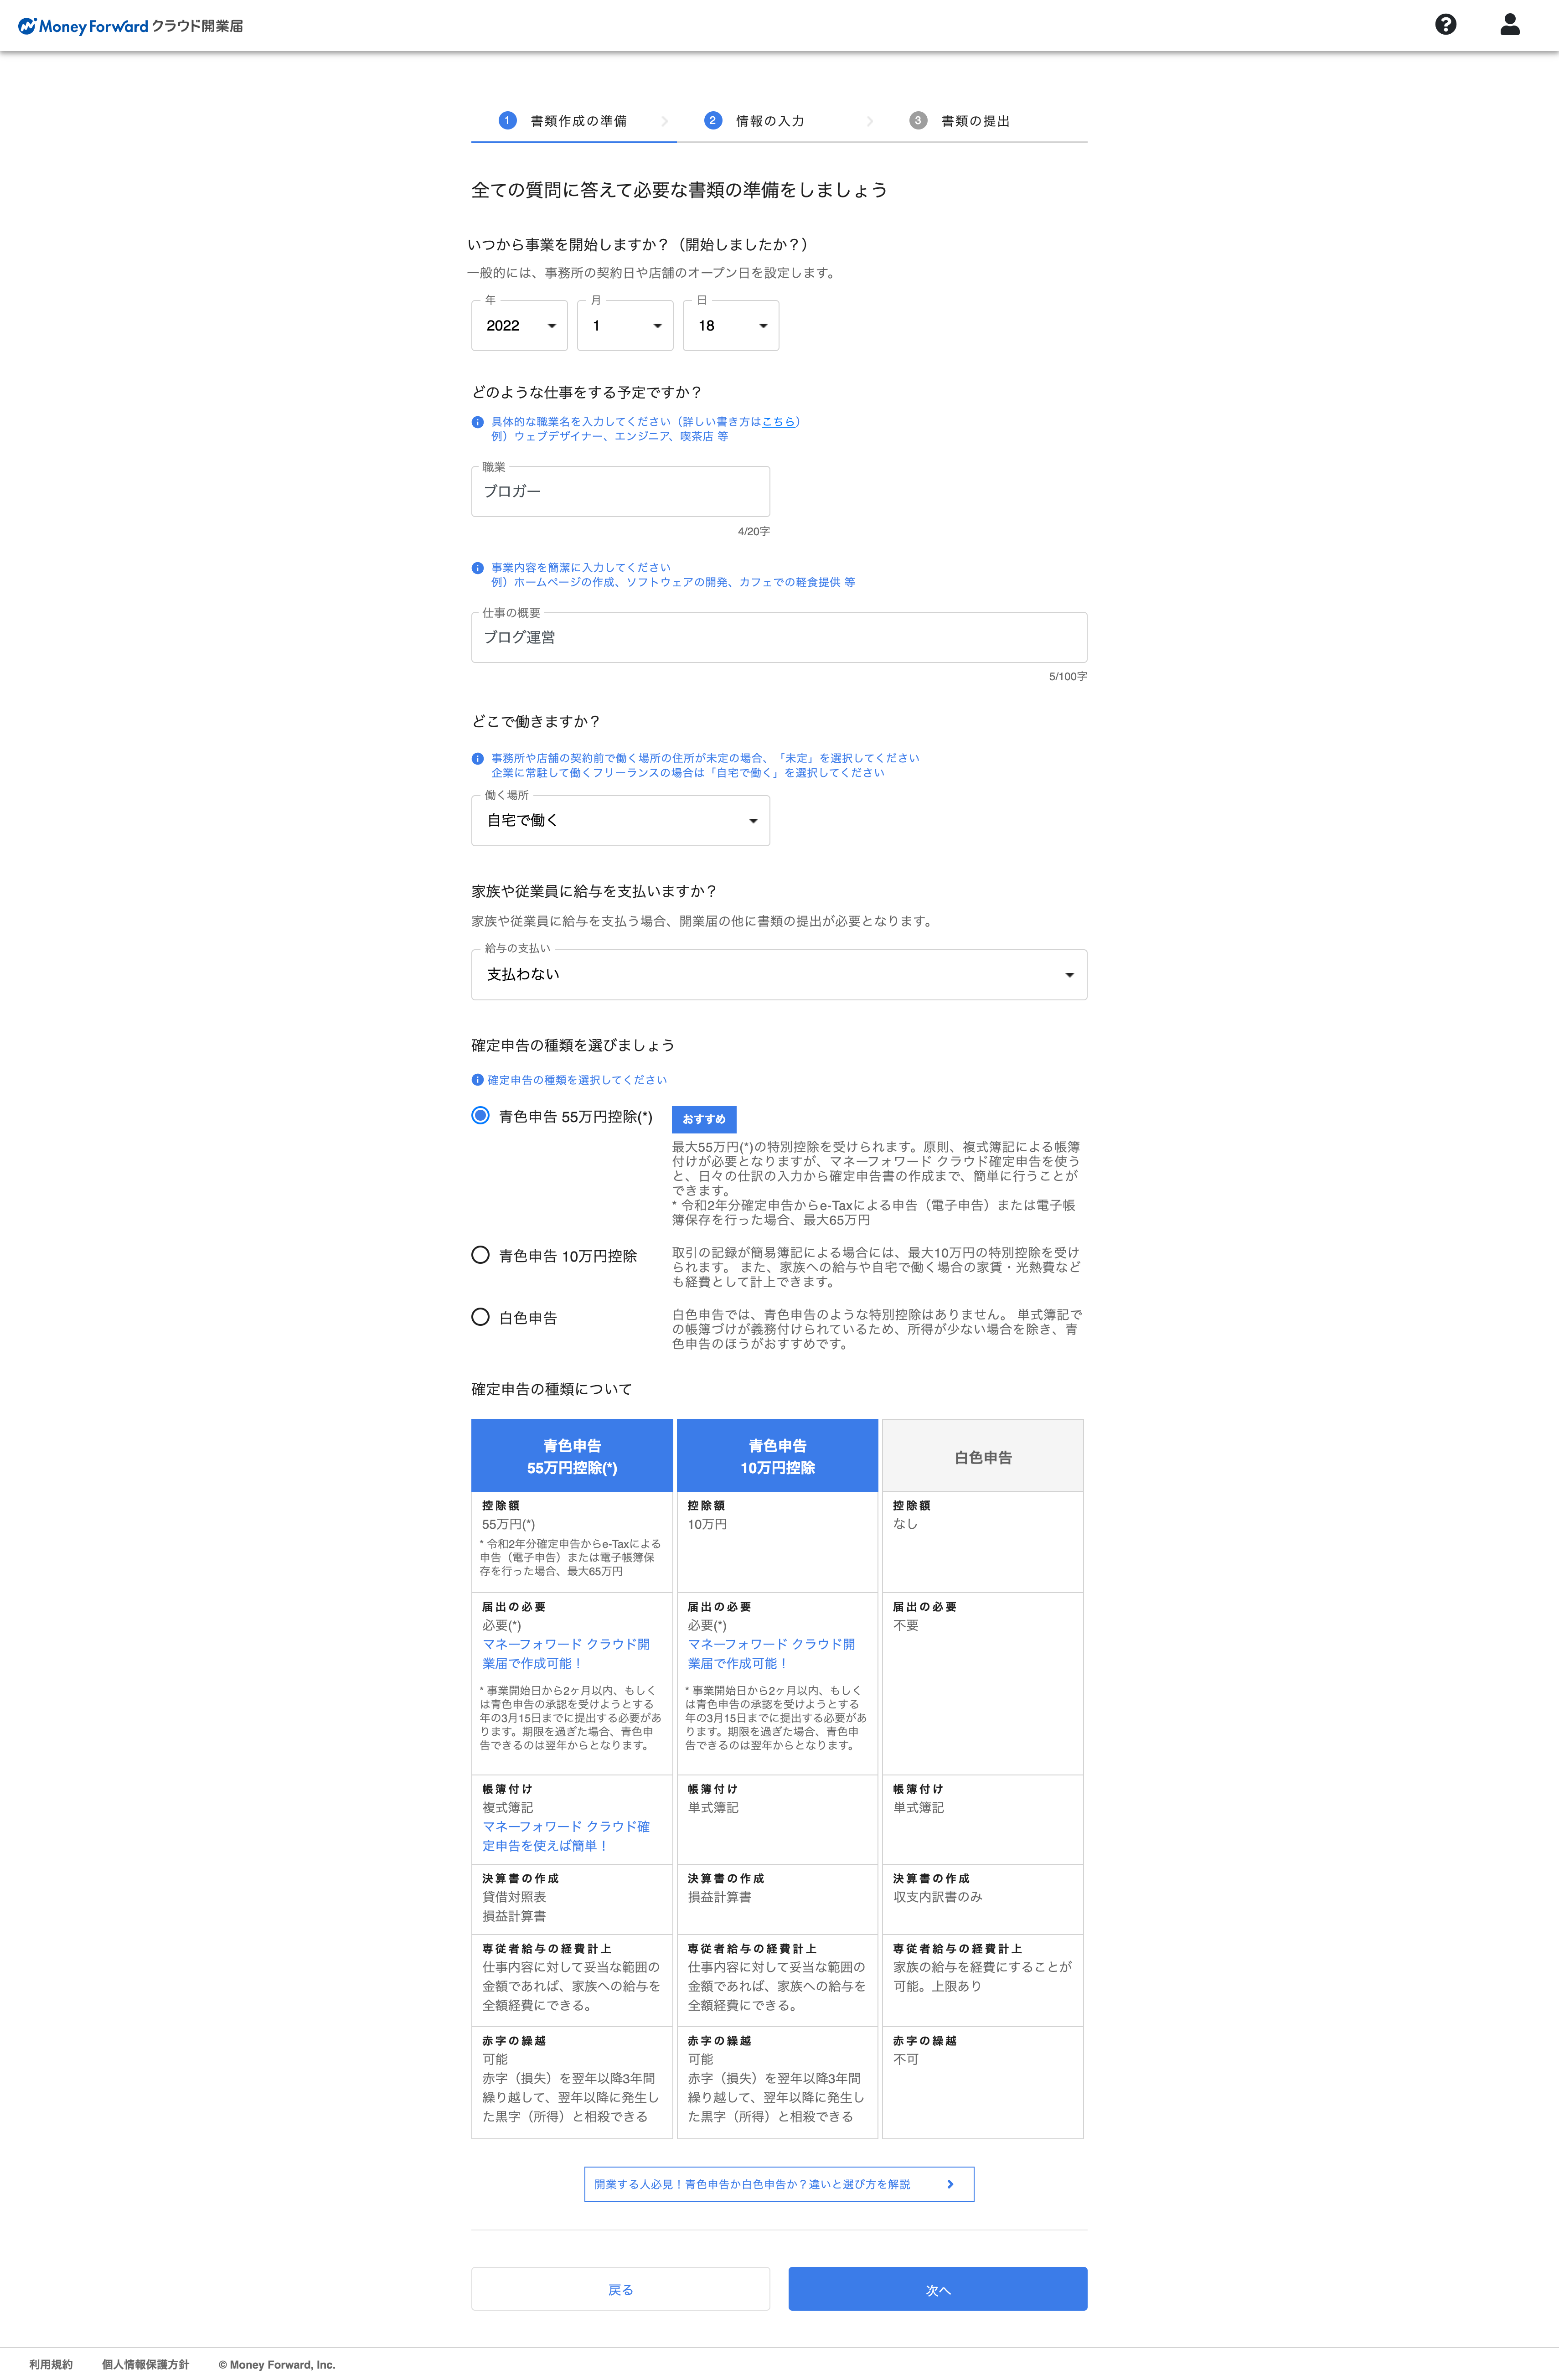Click the 青色申告 10万円控除 table header
Viewport: 1559px width, 2380px height.
(x=777, y=1456)
